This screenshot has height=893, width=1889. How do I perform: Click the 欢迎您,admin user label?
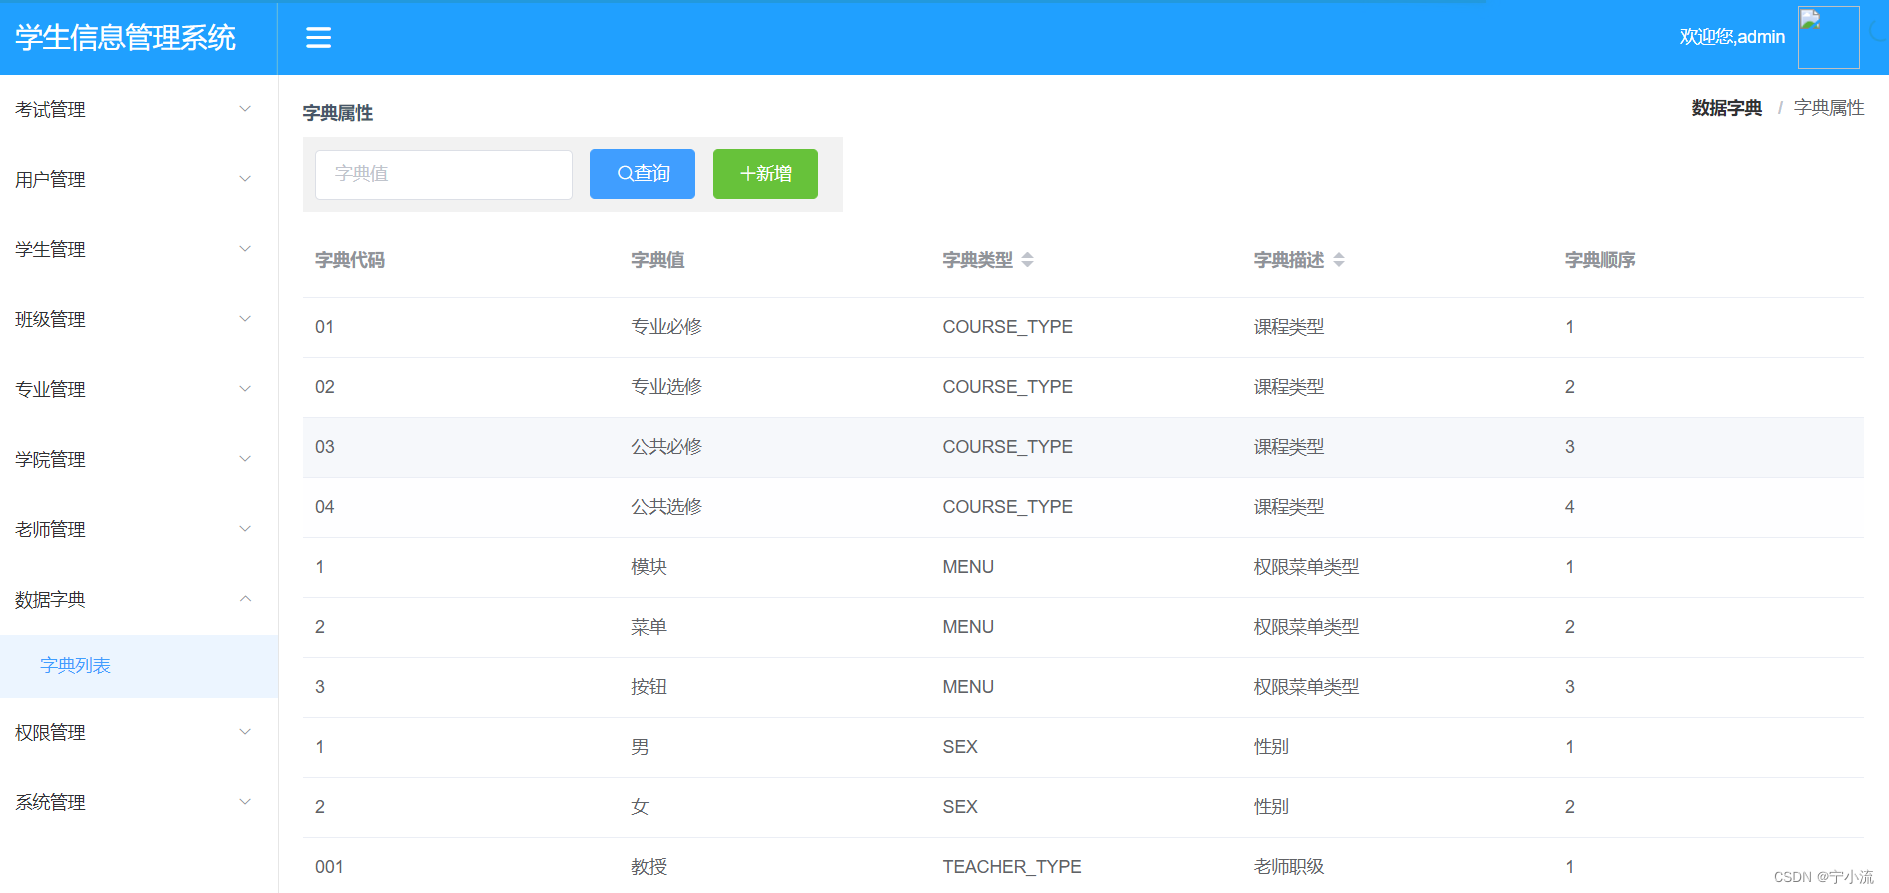pyautogui.click(x=1732, y=37)
